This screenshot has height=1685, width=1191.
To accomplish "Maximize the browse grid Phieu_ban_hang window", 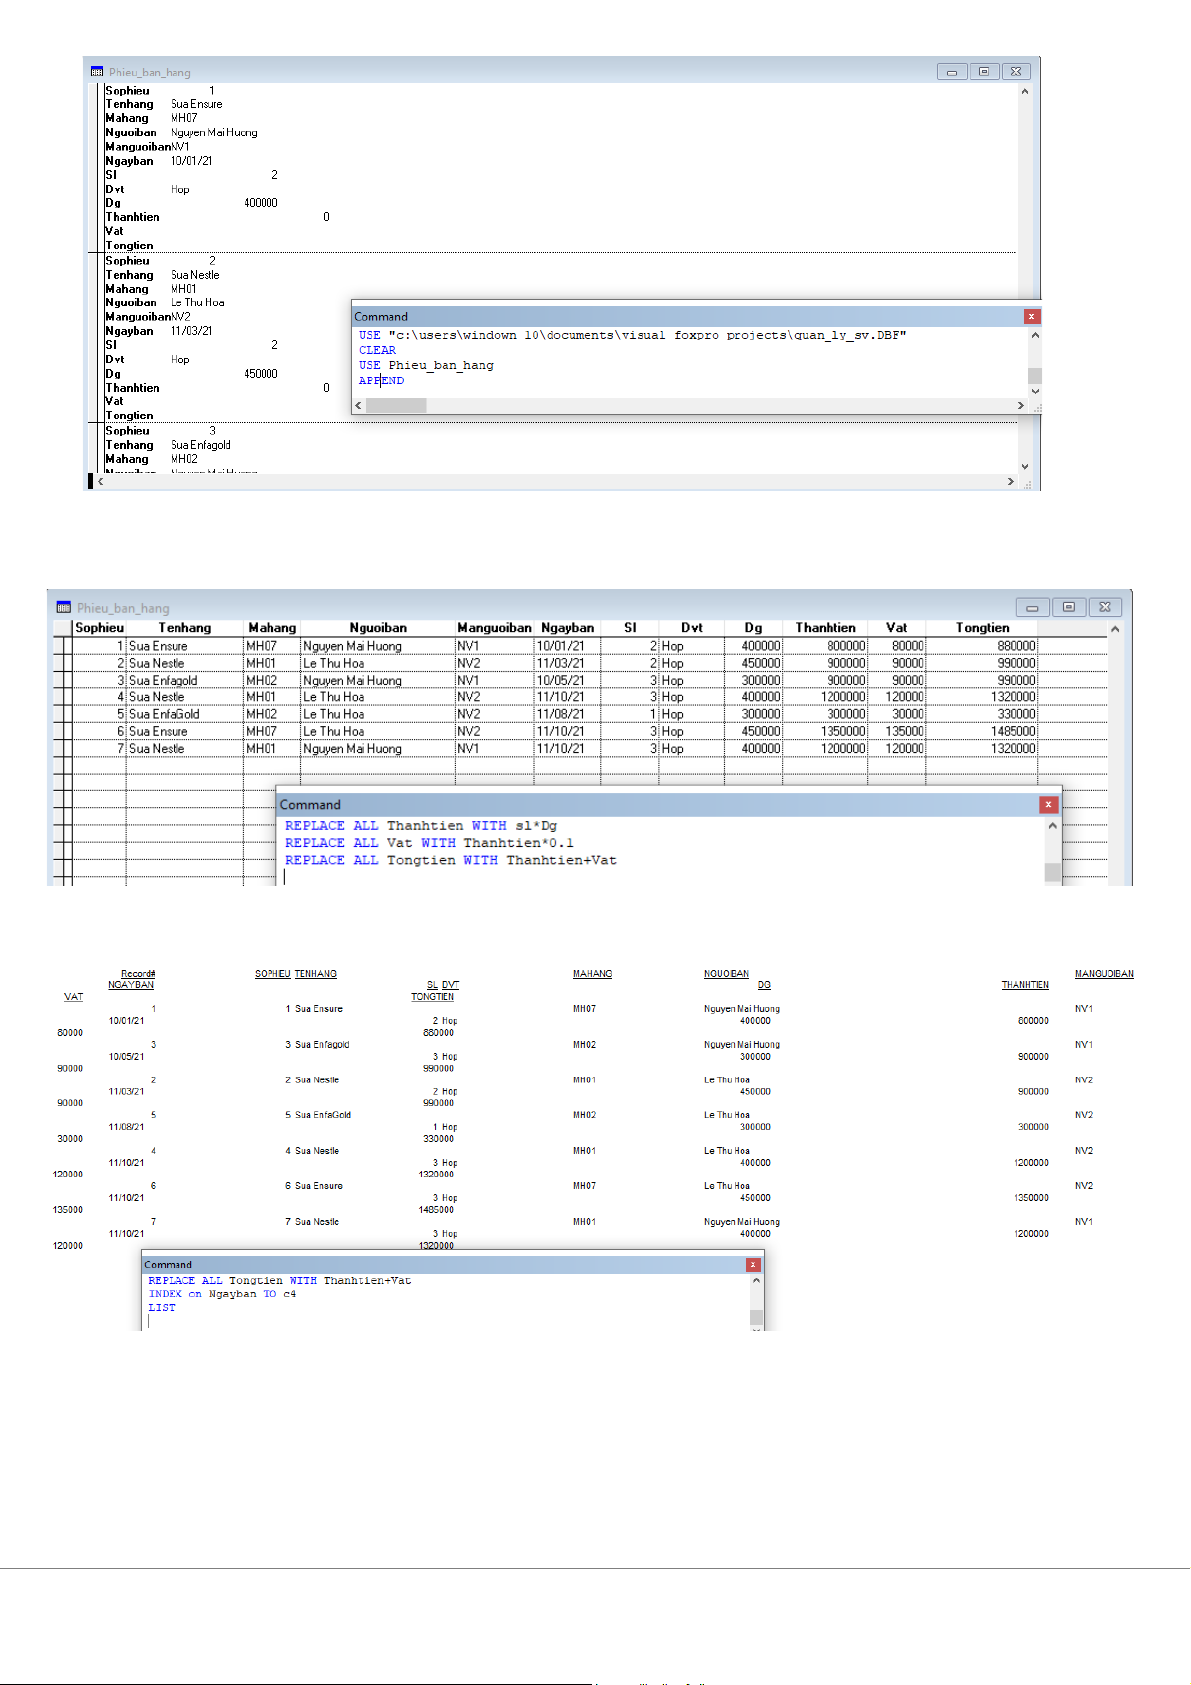I will click(x=1068, y=607).
